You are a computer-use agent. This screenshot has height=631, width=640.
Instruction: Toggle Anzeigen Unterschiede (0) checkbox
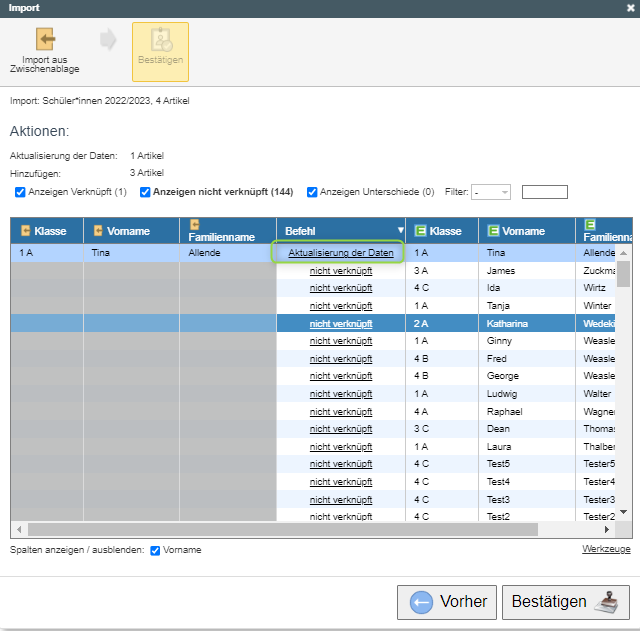coord(312,192)
